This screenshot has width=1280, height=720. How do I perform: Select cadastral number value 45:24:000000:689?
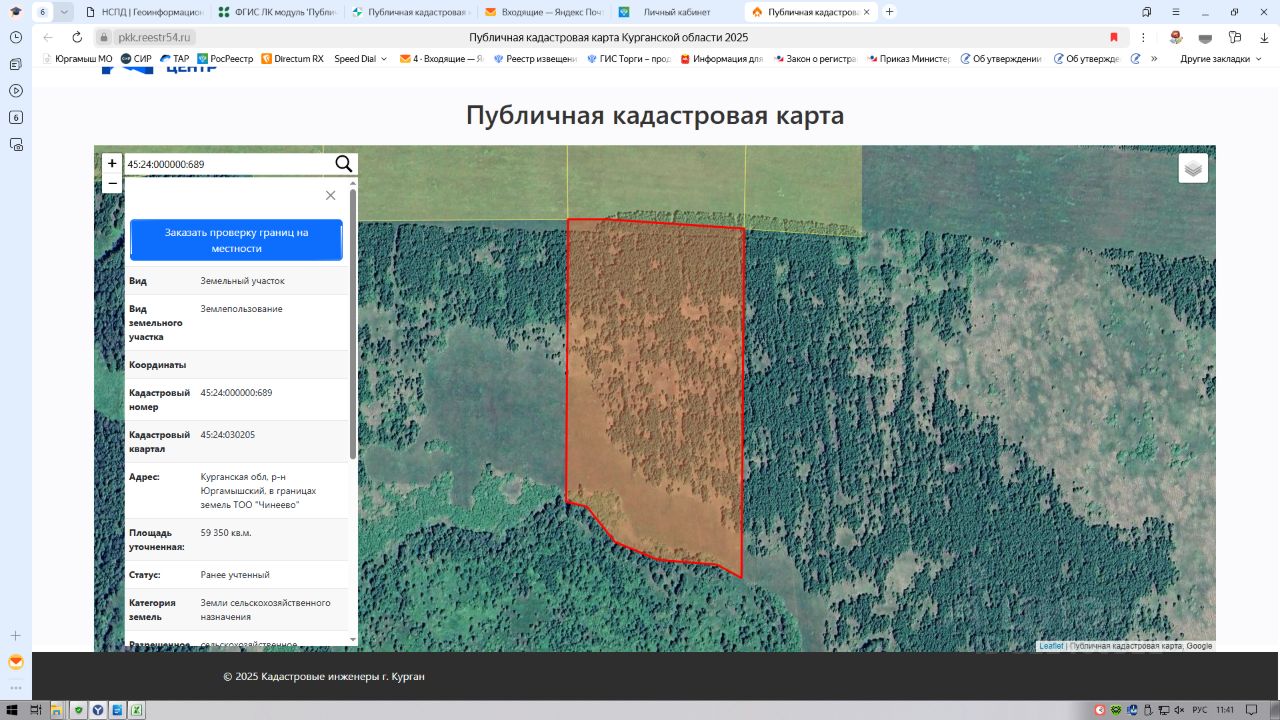[x=236, y=393]
